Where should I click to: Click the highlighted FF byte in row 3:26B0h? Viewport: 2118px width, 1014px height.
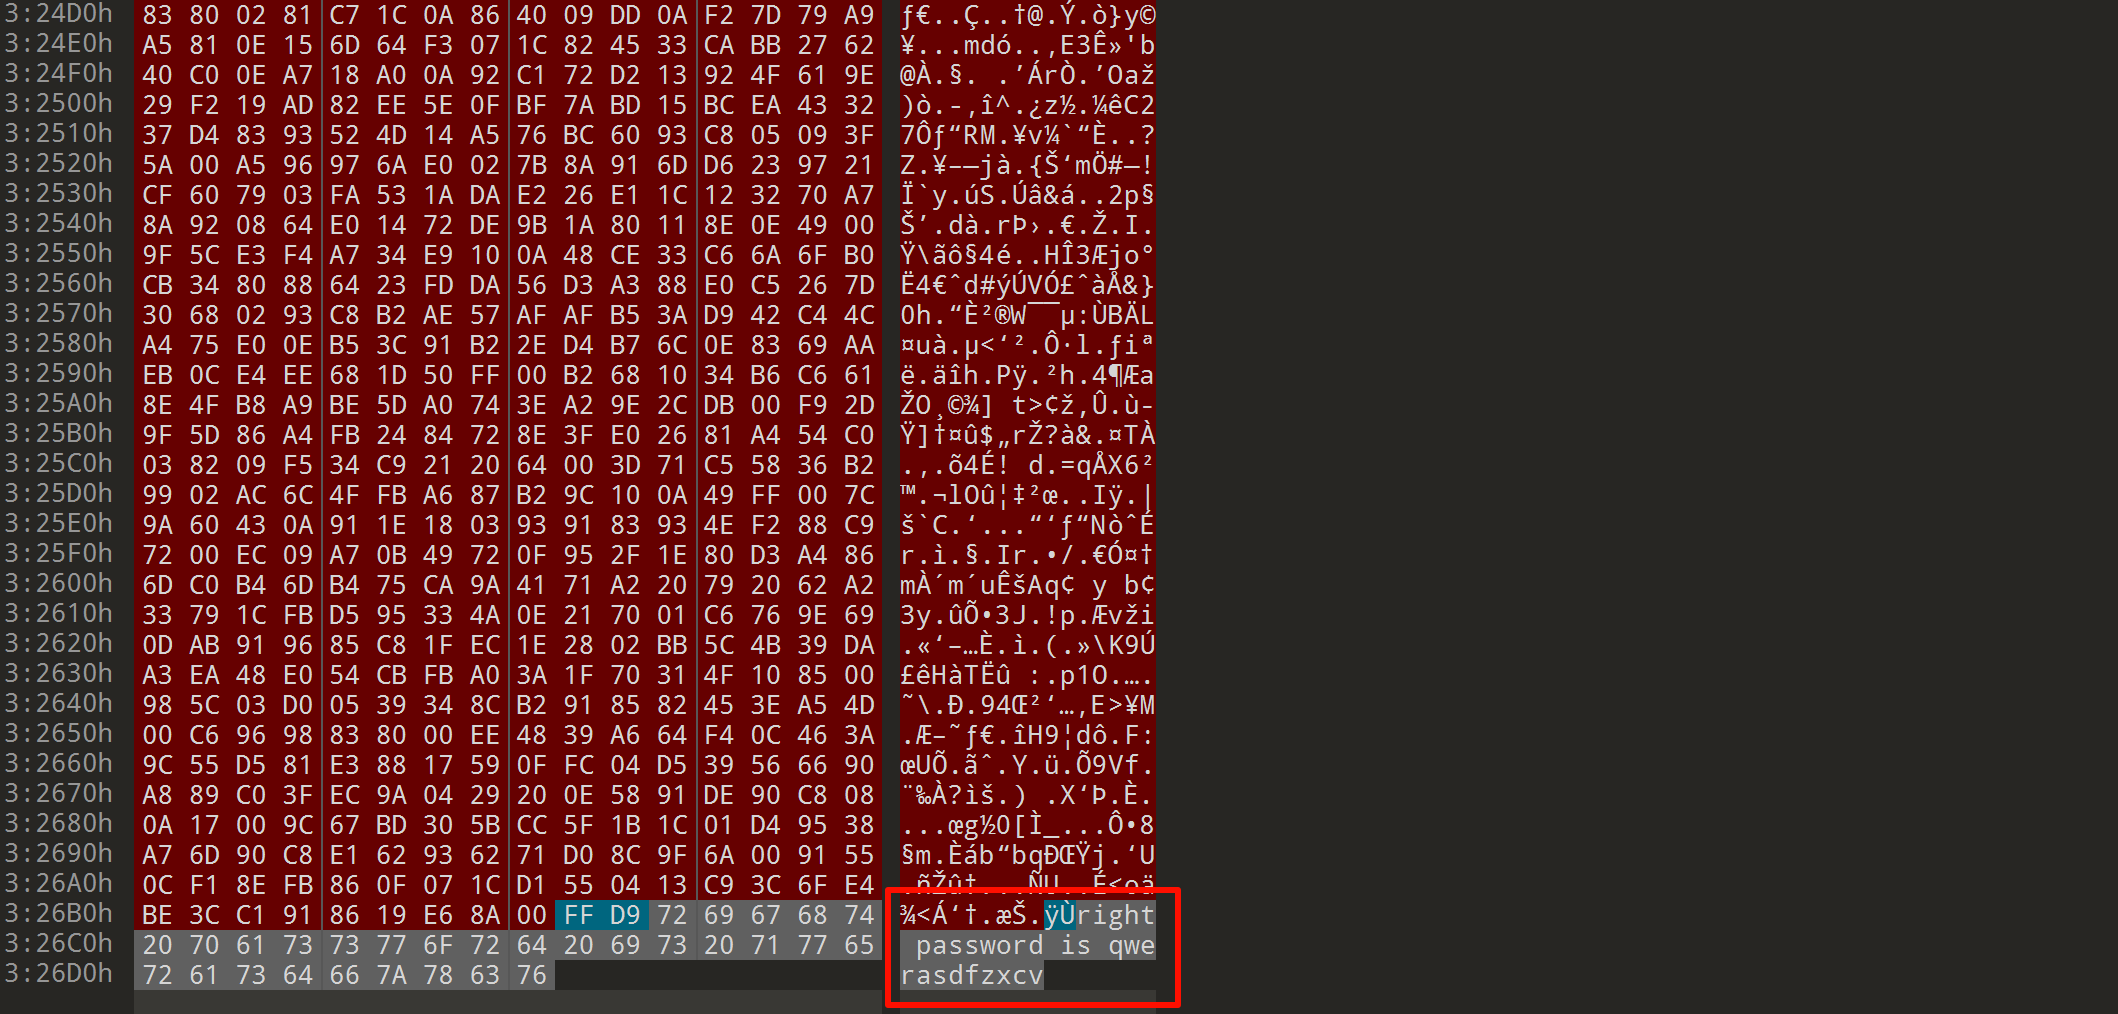pyautogui.click(x=579, y=915)
